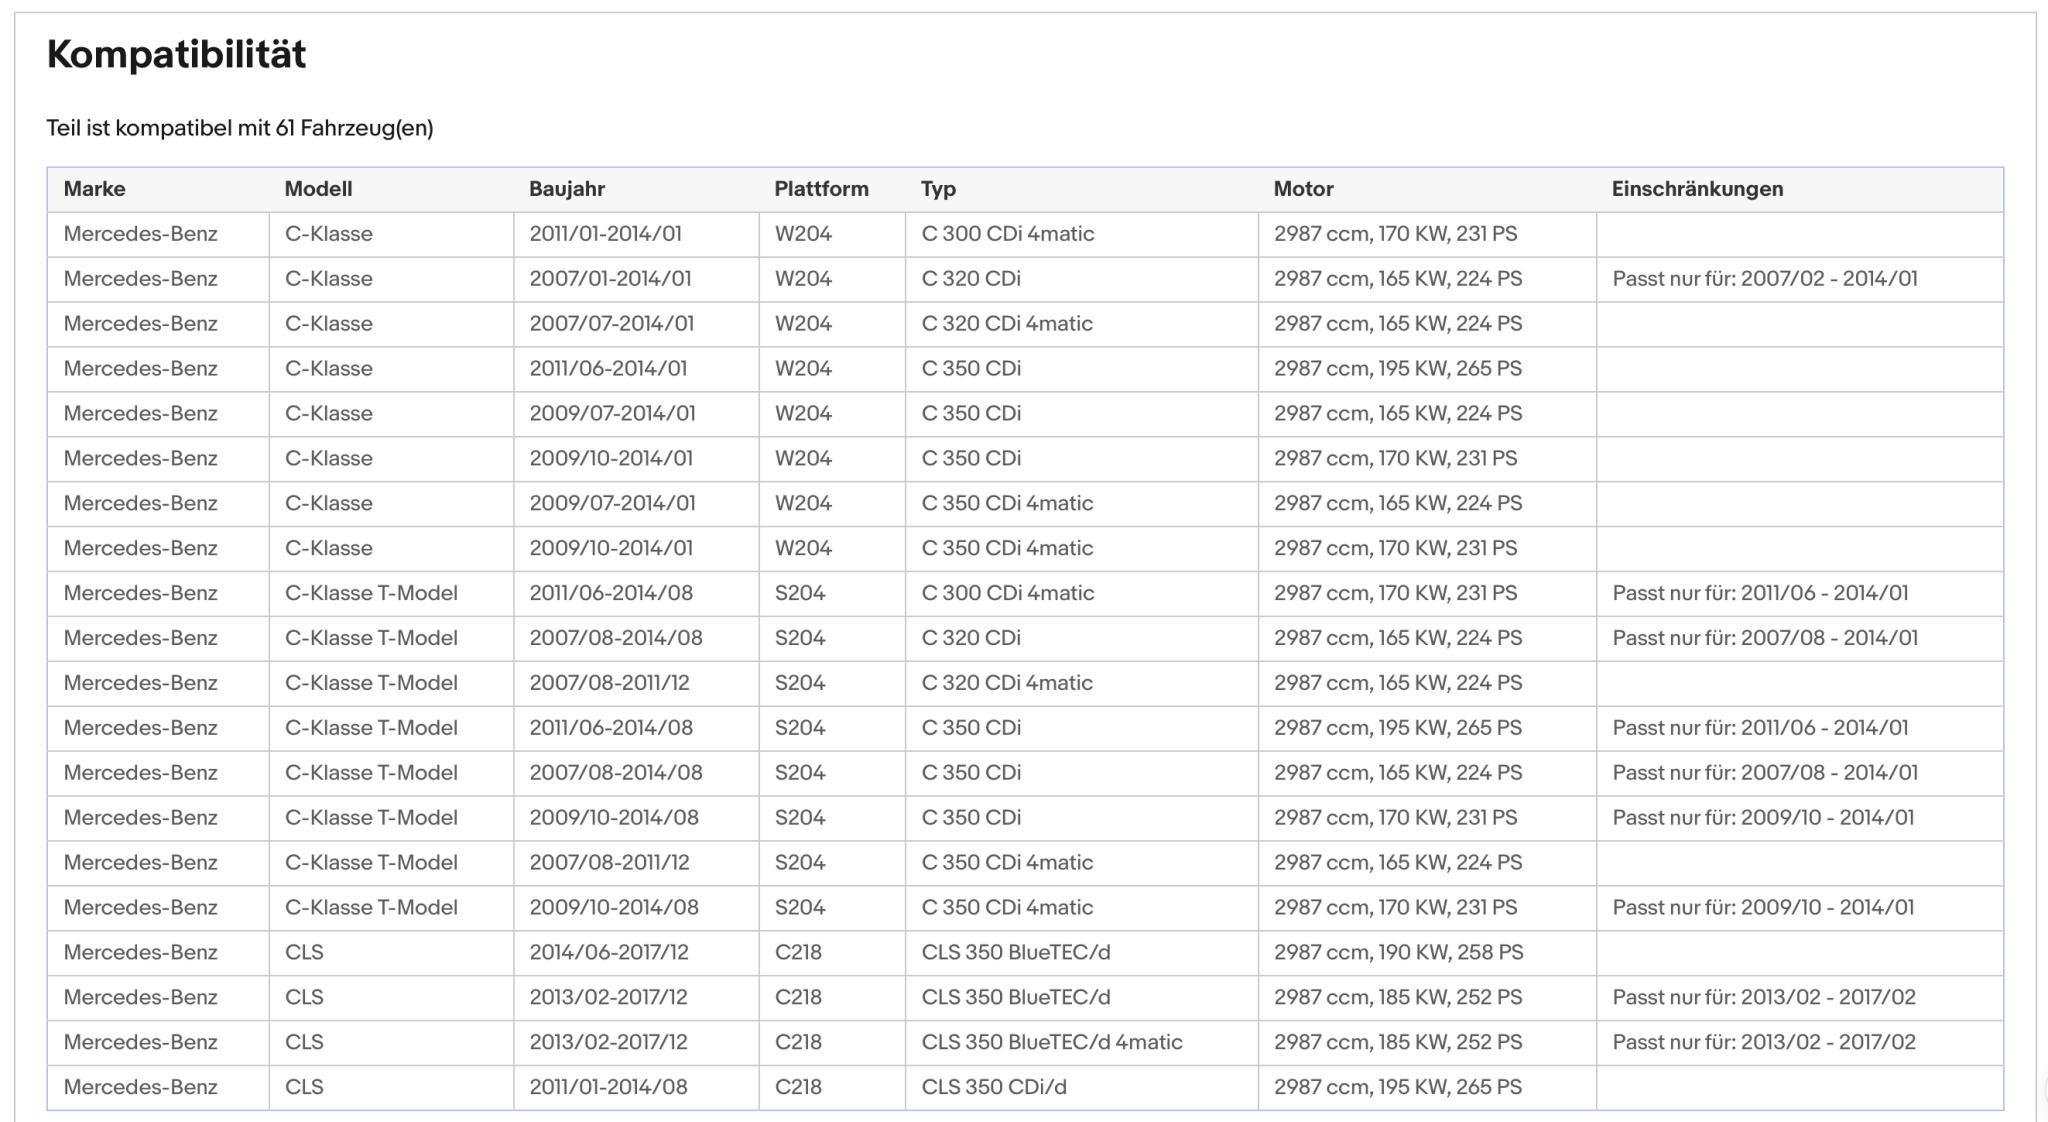Click motor cell '2987 ccm, 190 KW, 258 PS'
2048x1122 pixels.
pyautogui.click(x=1399, y=952)
